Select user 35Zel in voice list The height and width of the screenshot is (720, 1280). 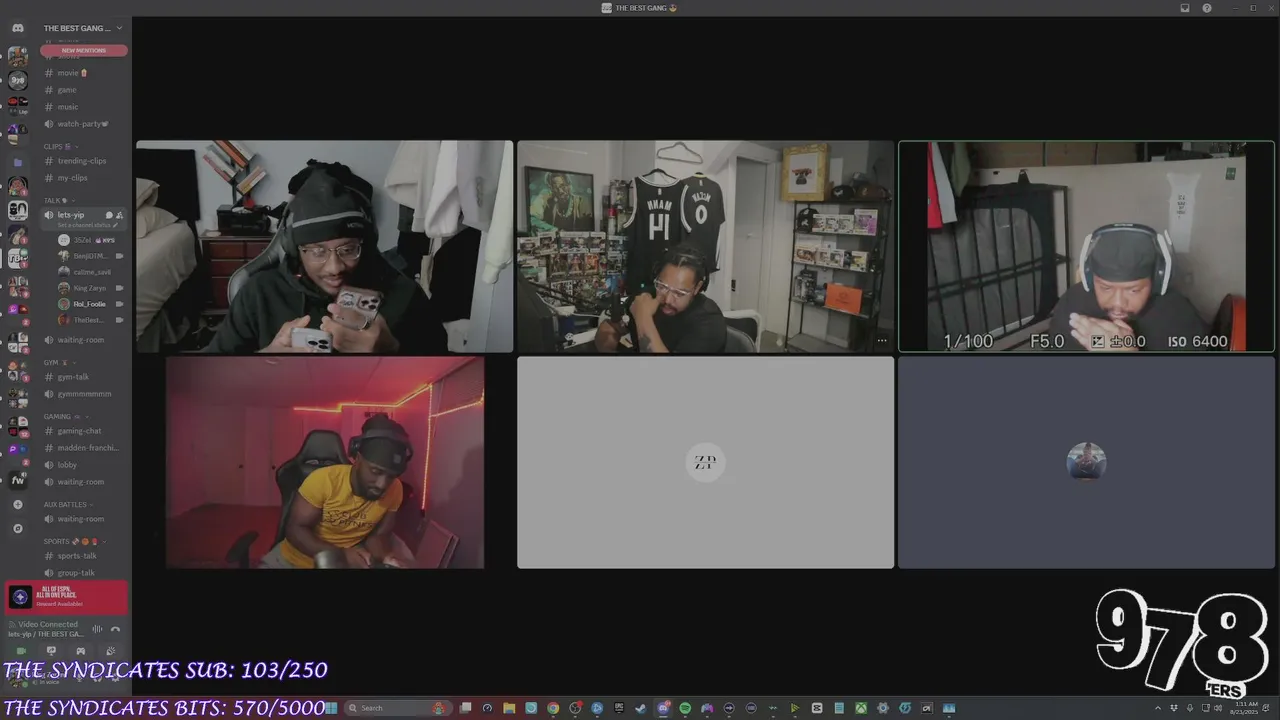point(91,240)
